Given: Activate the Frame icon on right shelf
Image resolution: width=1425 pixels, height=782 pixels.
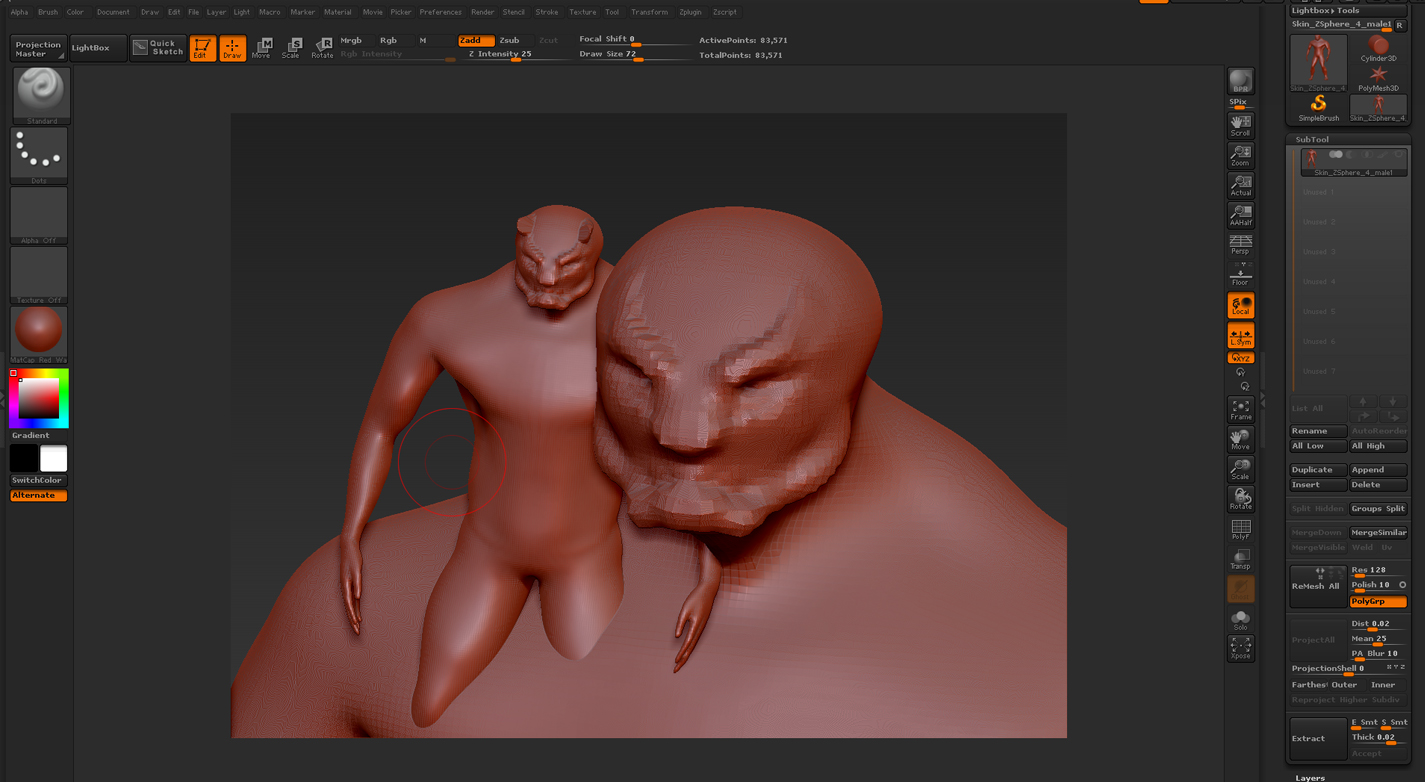Looking at the screenshot, I should click(x=1240, y=406).
